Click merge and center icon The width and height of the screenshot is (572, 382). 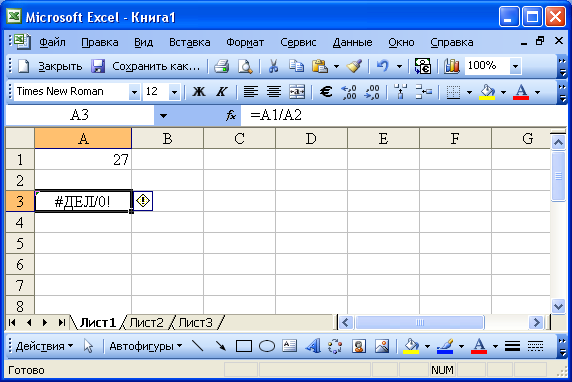(297, 92)
